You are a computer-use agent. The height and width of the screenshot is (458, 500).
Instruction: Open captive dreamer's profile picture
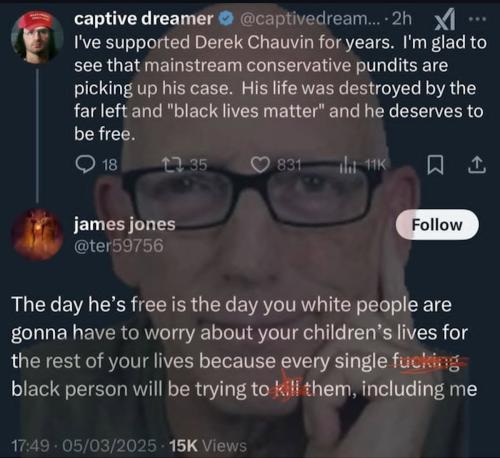[x=37, y=36]
